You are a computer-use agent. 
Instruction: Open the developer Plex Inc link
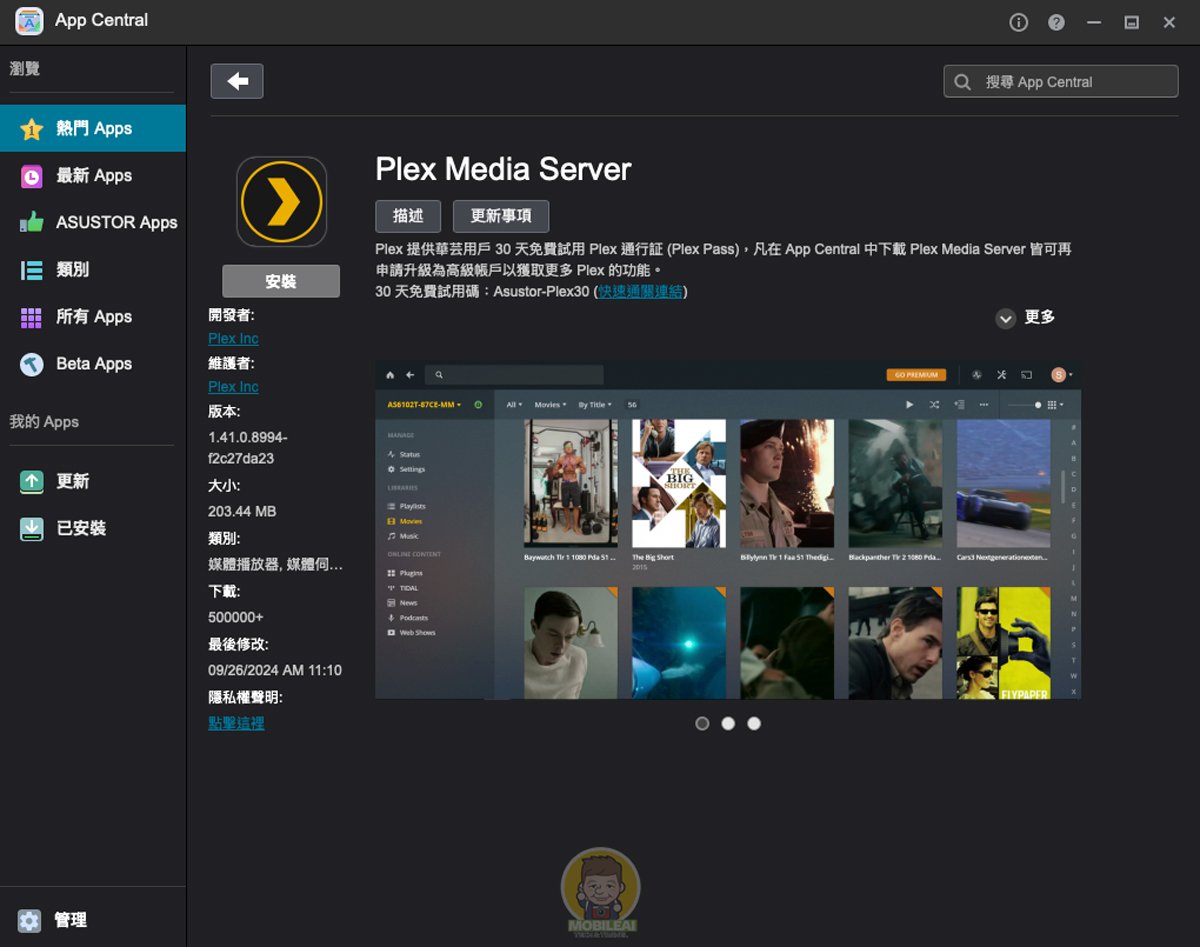233,339
